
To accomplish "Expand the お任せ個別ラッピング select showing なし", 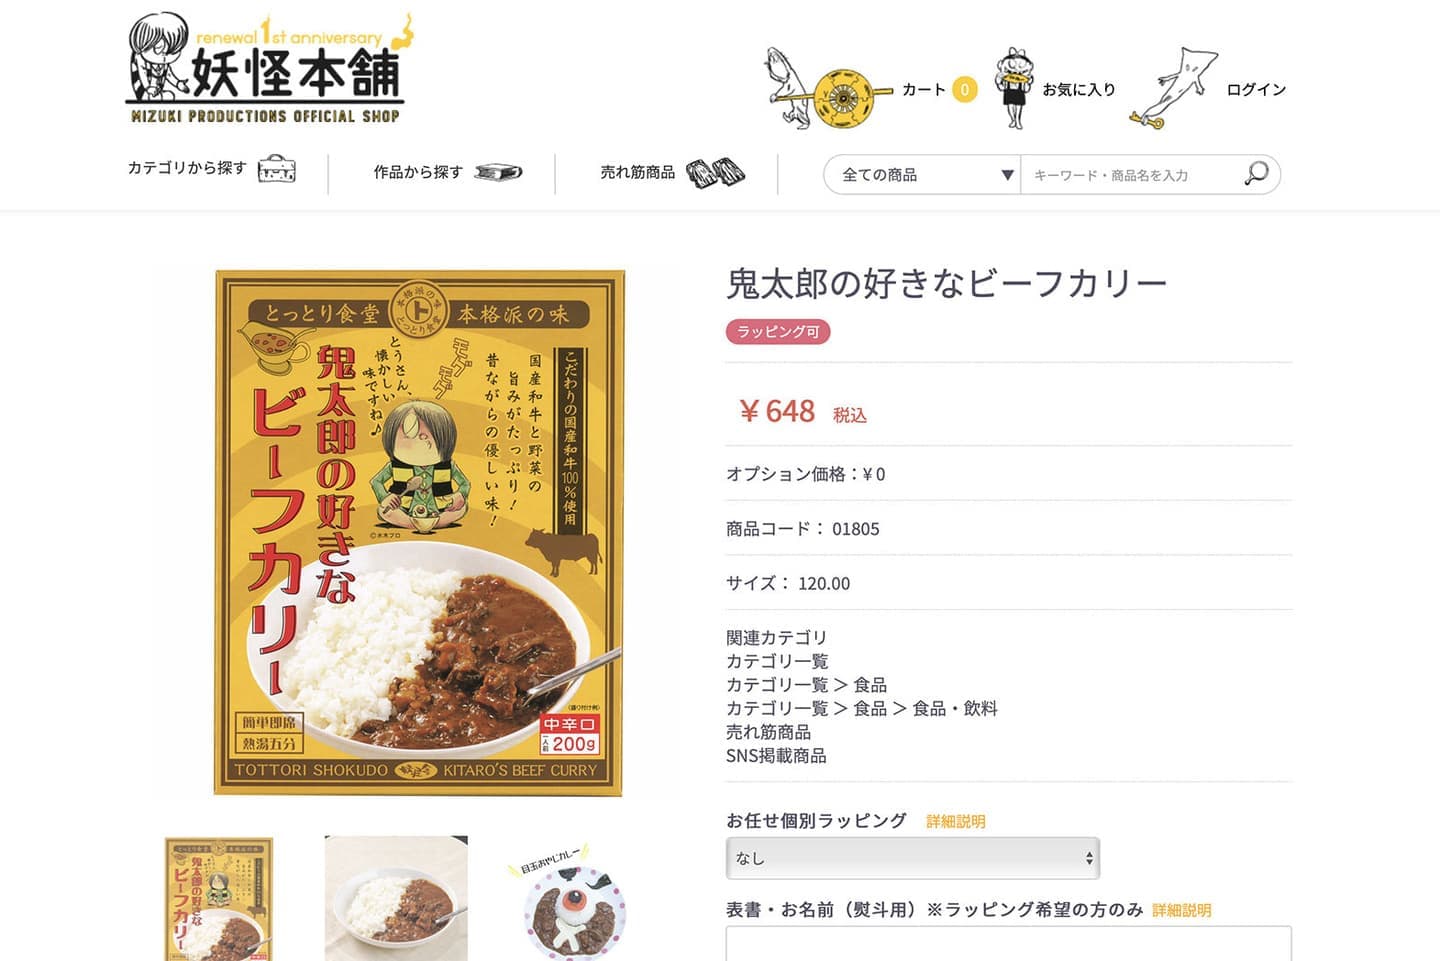I will point(913,858).
